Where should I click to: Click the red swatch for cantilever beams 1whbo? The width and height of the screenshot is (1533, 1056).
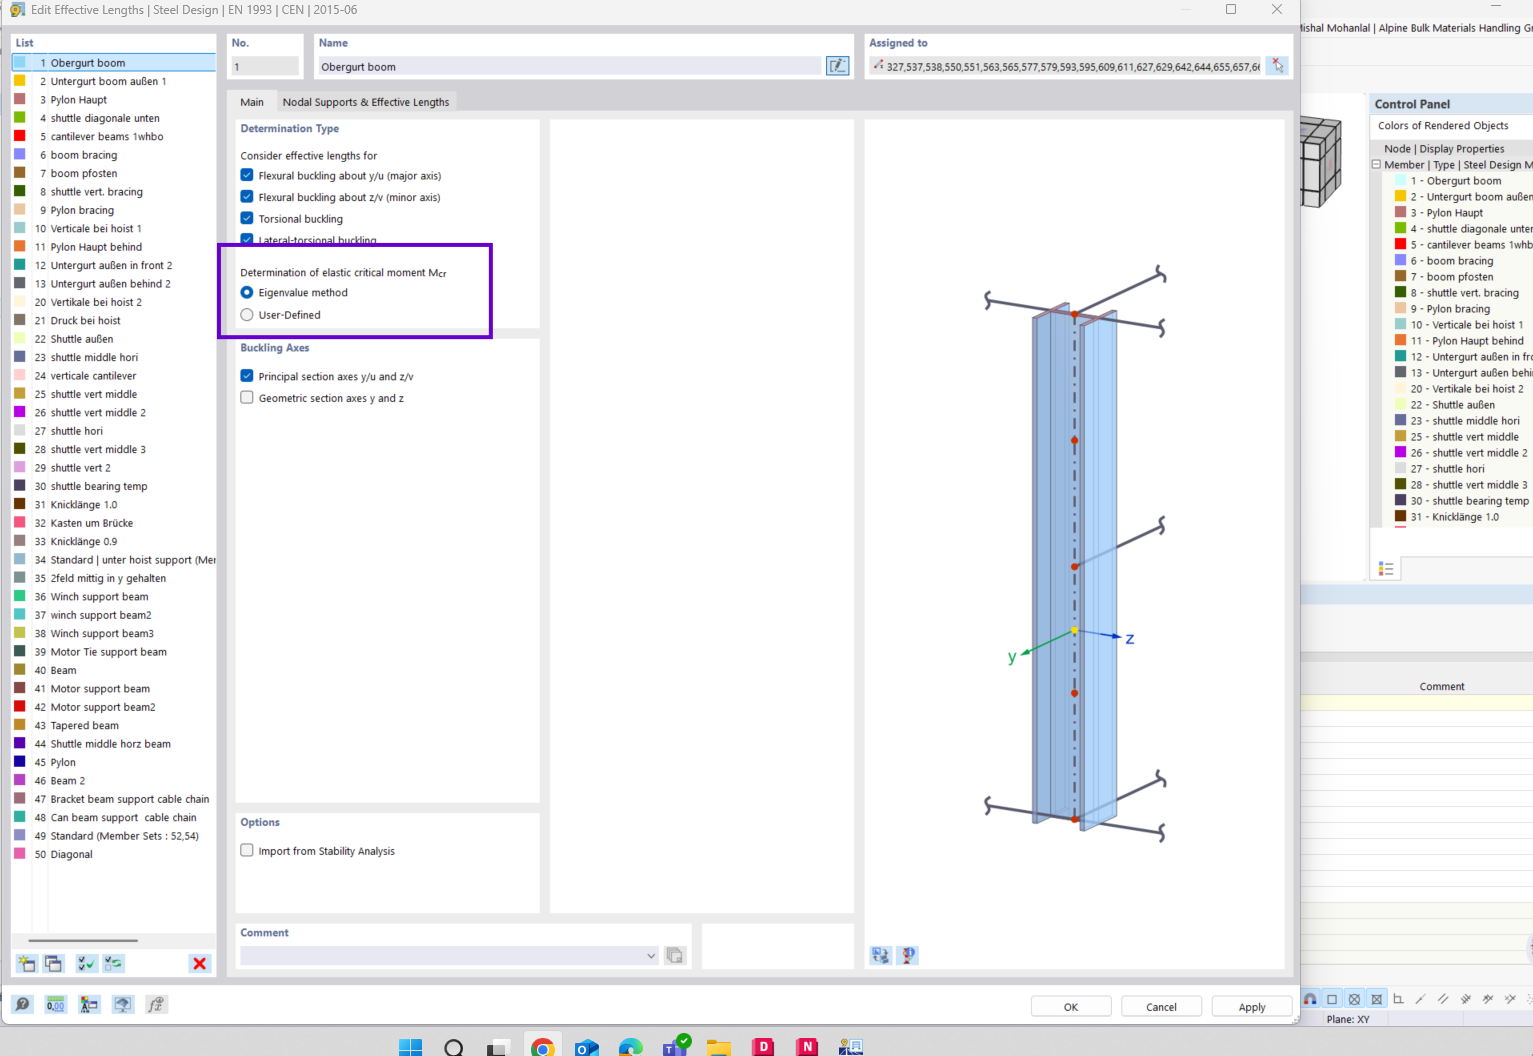[x=19, y=136]
